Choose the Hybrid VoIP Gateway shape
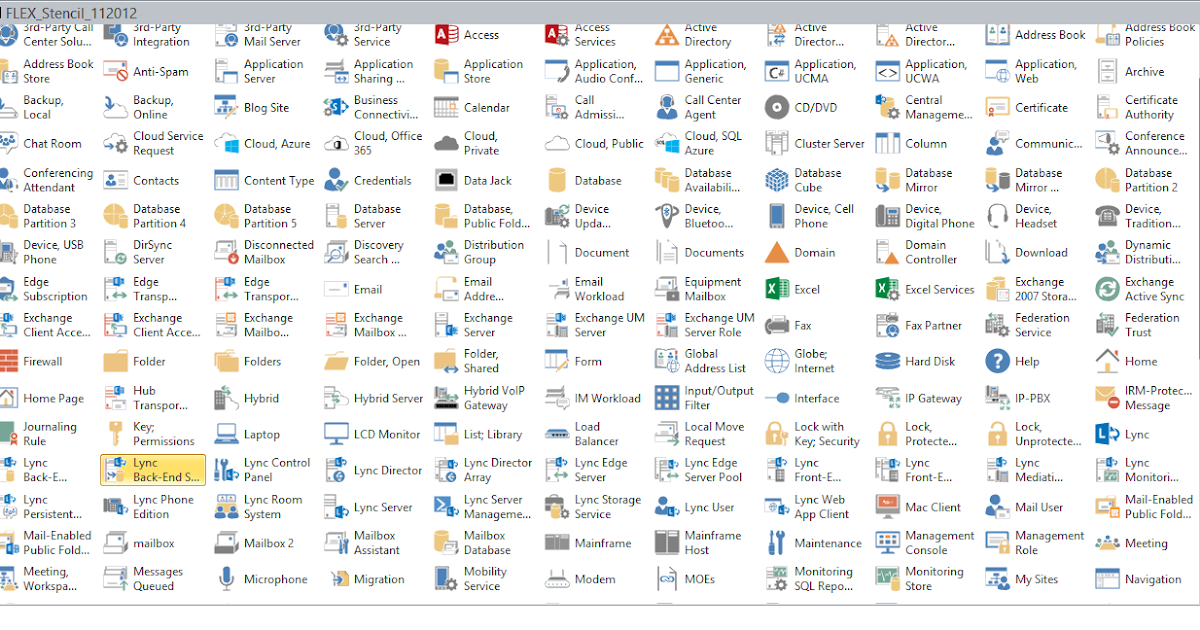This screenshot has width=1200, height=630. [x=480, y=398]
